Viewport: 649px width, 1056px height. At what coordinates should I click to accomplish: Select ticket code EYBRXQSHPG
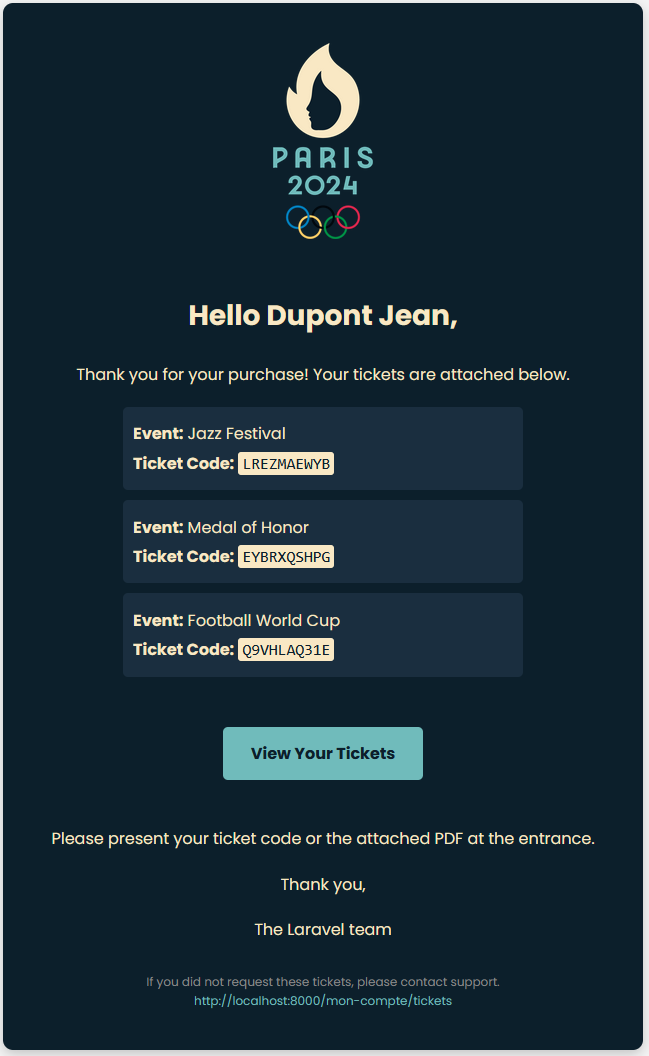286,556
